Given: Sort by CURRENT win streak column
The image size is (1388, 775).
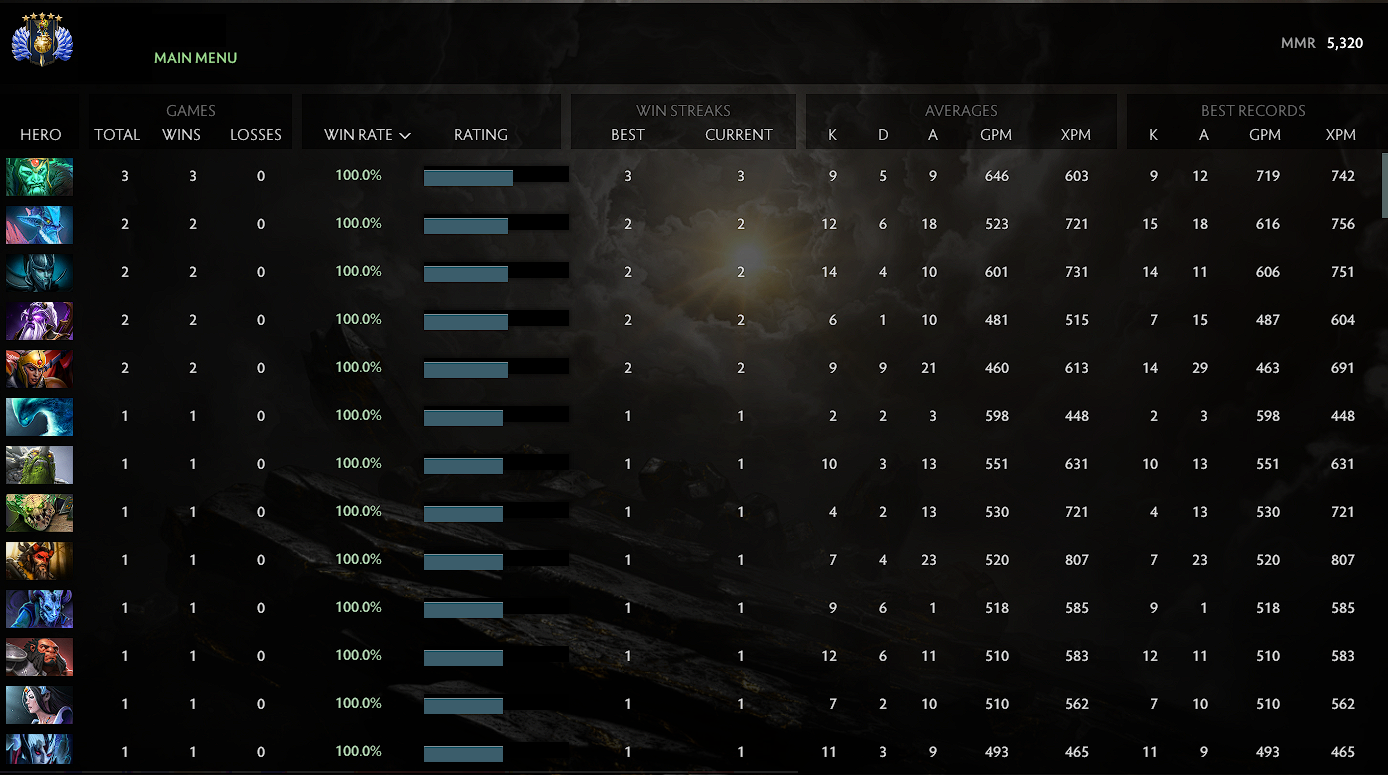Looking at the screenshot, I should [x=739, y=135].
